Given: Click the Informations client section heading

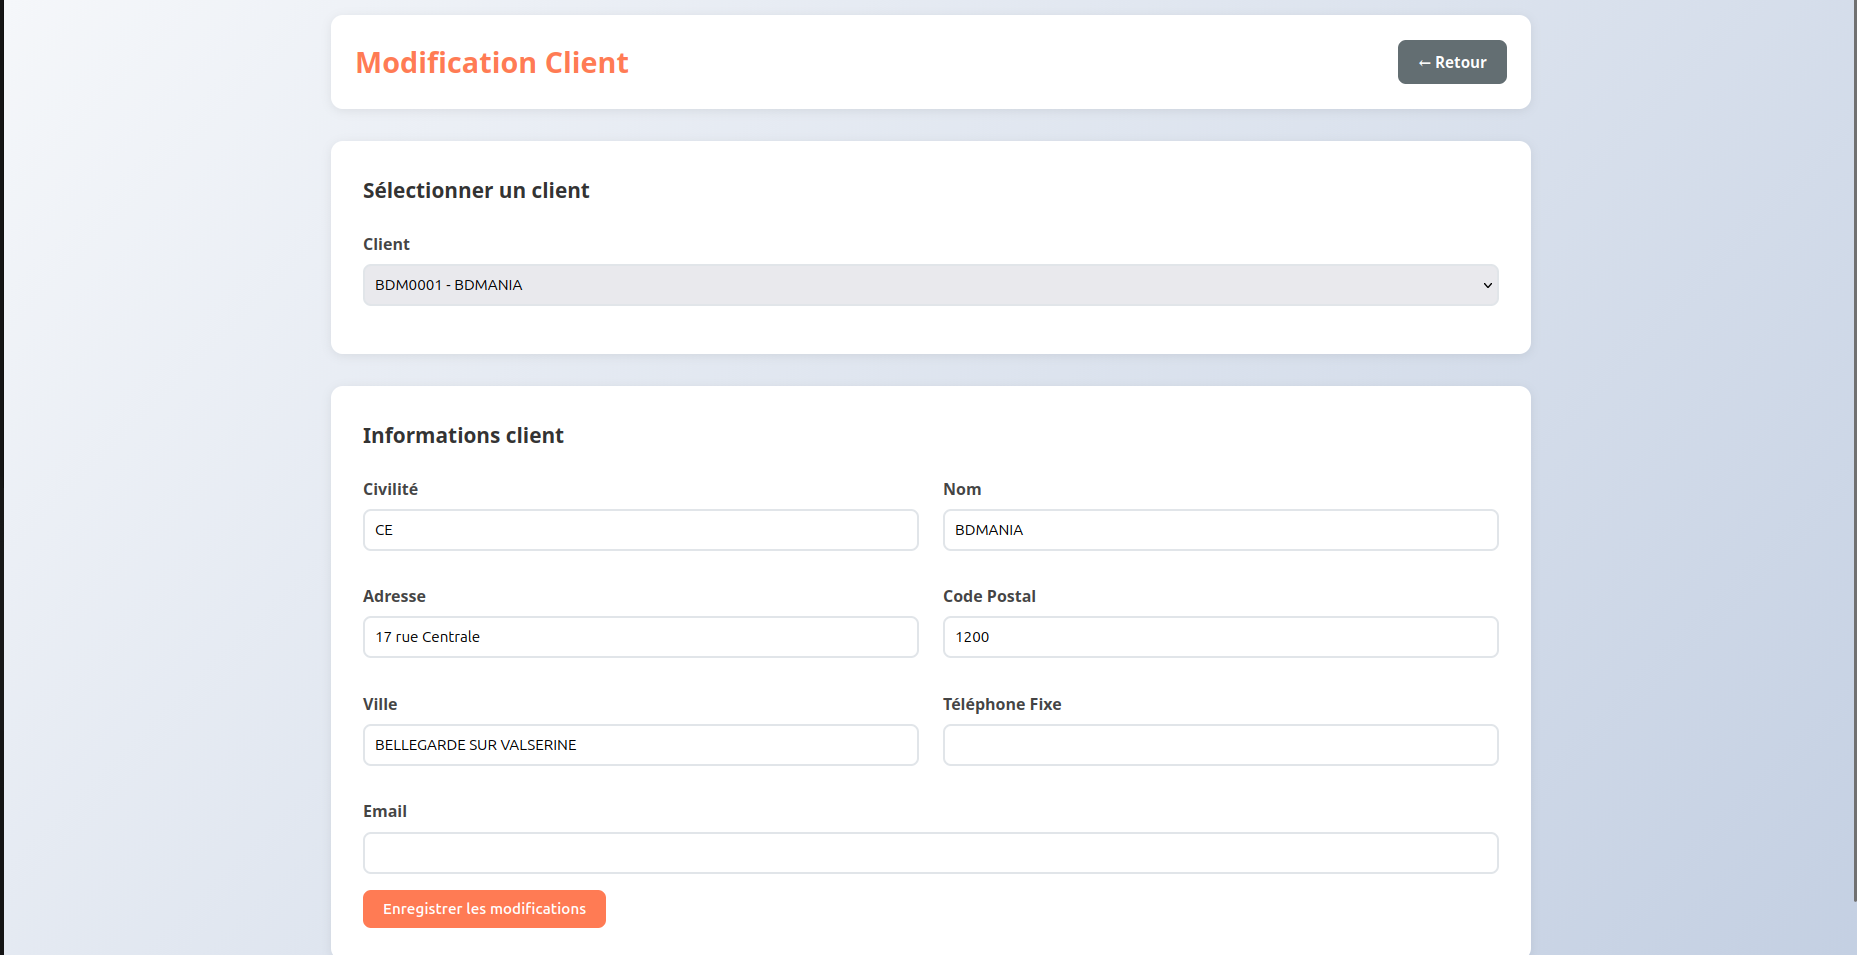Looking at the screenshot, I should (463, 435).
